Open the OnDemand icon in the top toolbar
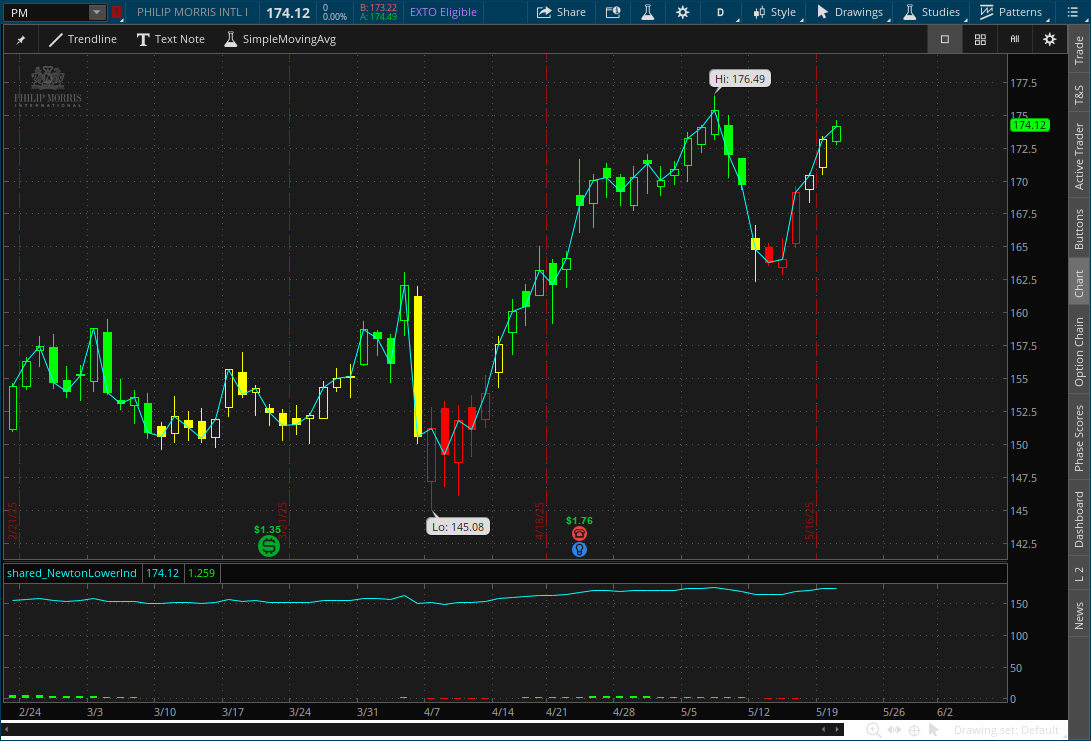The height and width of the screenshot is (741, 1091). point(613,12)
